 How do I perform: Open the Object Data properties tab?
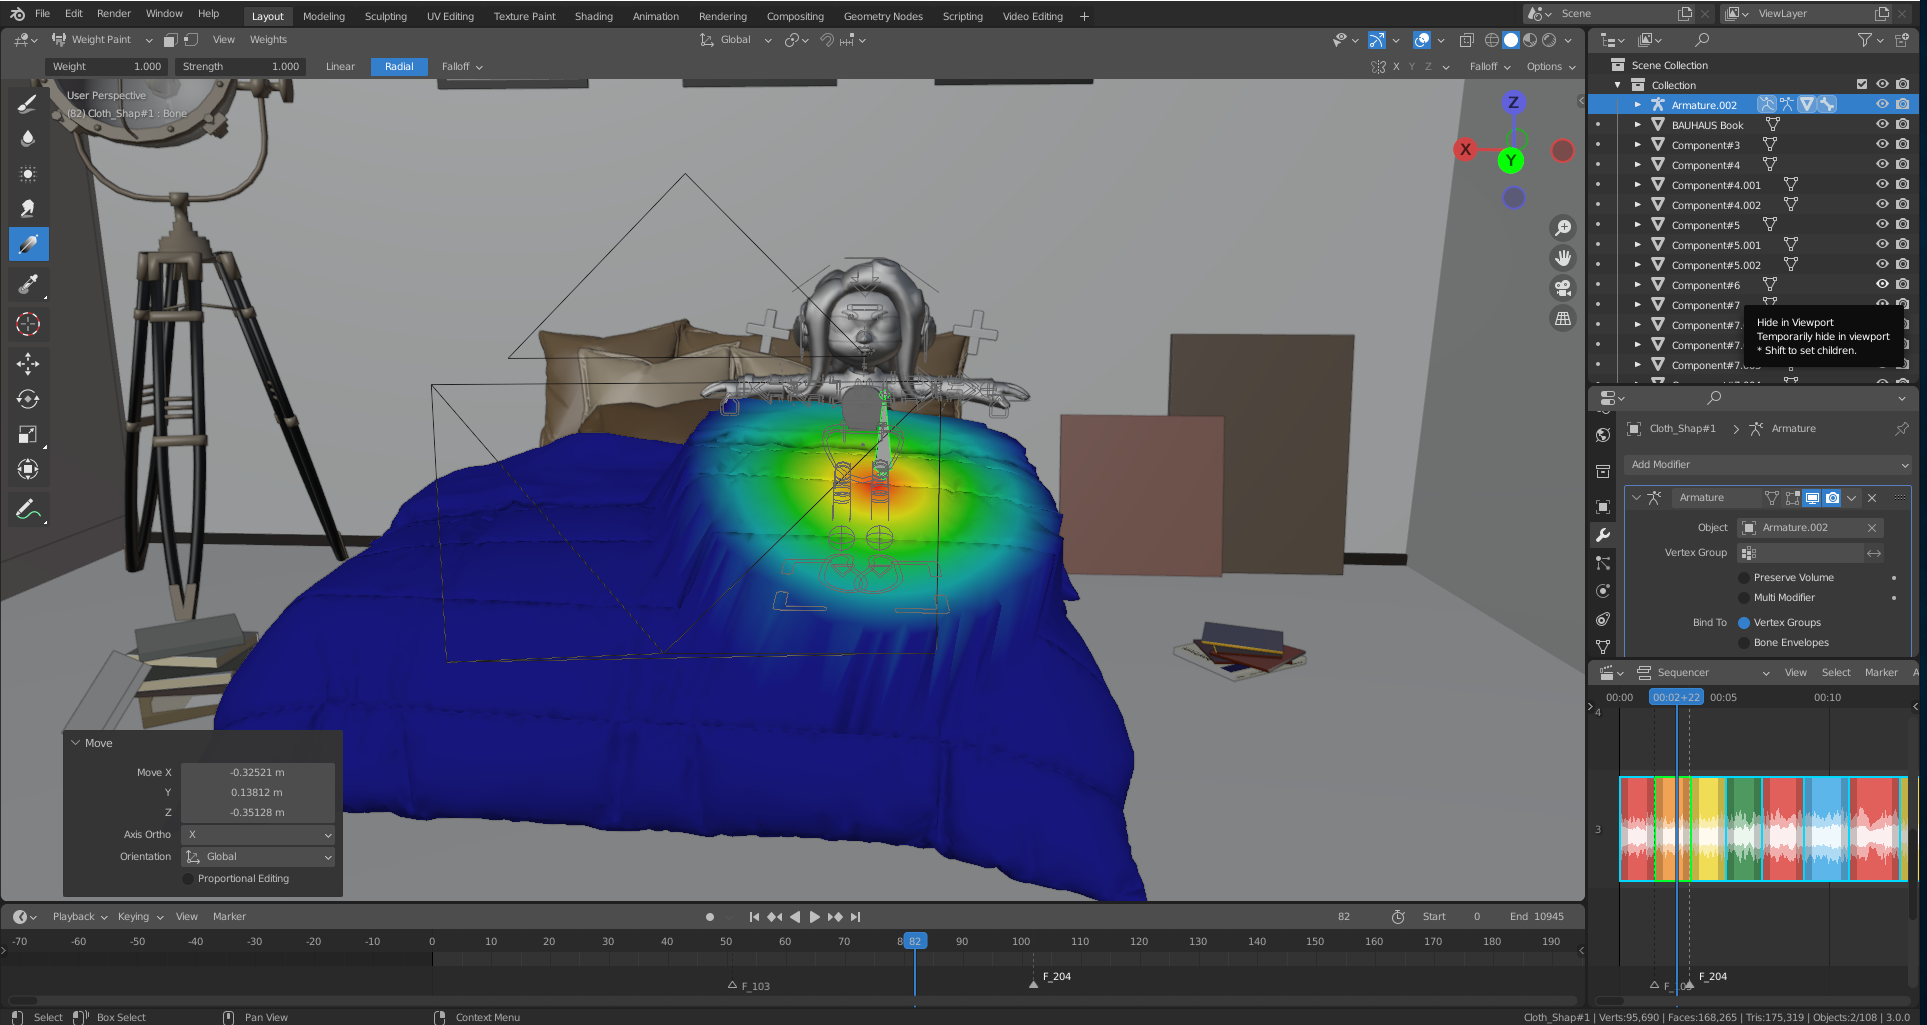tap(1603, 647)
